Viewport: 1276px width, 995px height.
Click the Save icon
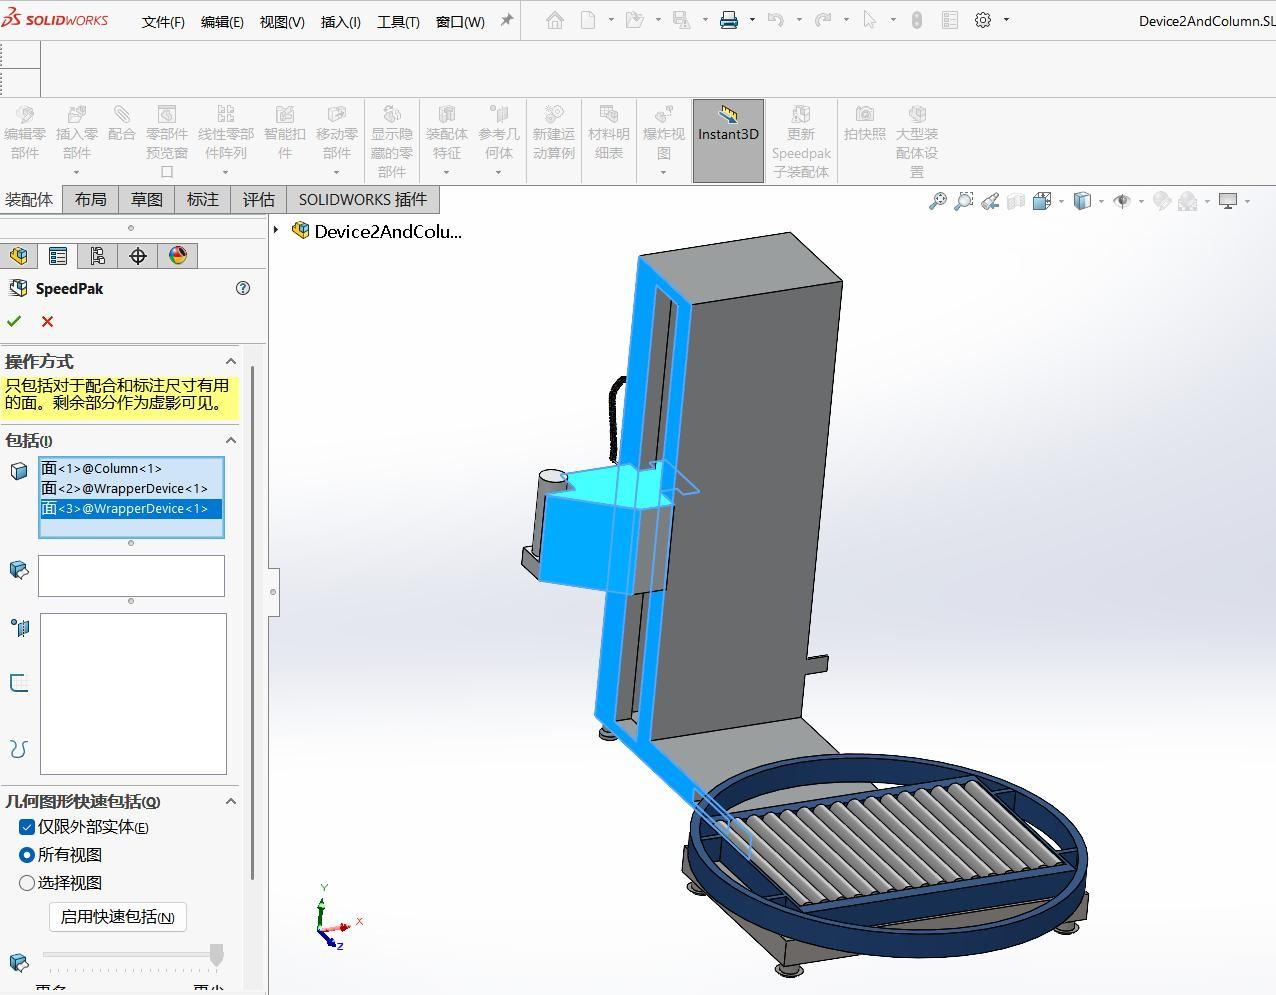click(x=681, y=20)
